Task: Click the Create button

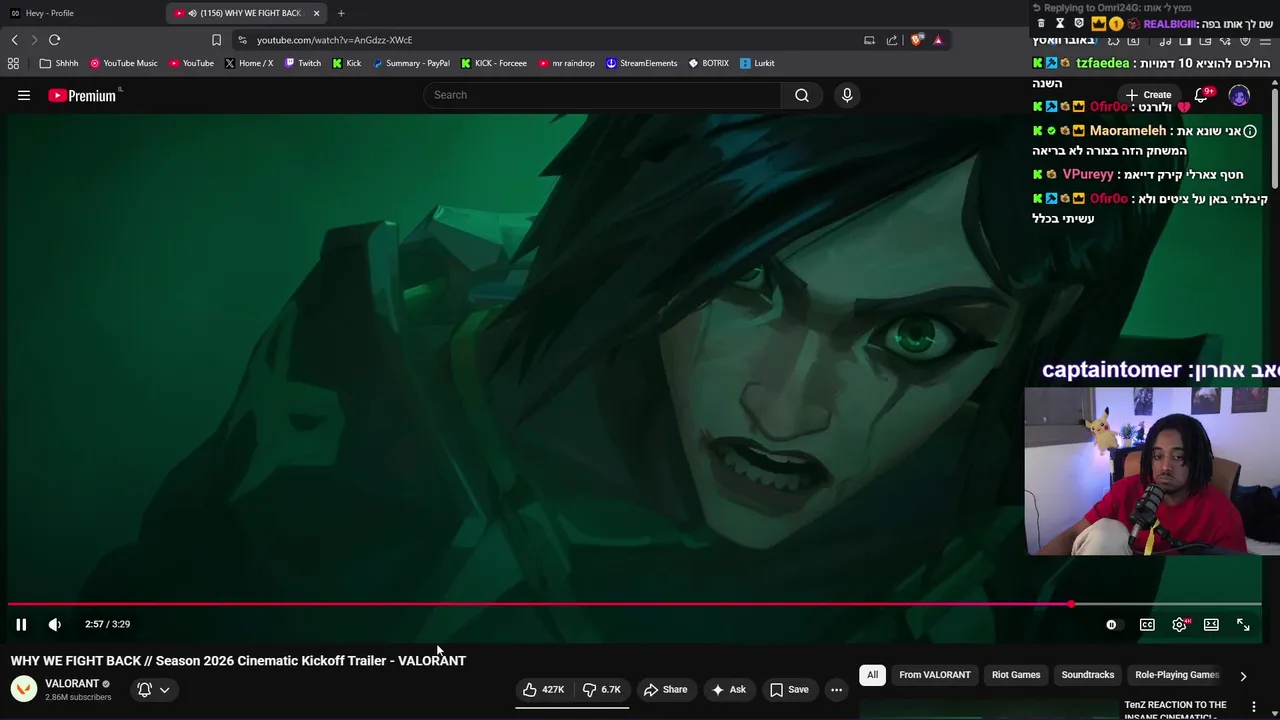Action: point(1148,95)
